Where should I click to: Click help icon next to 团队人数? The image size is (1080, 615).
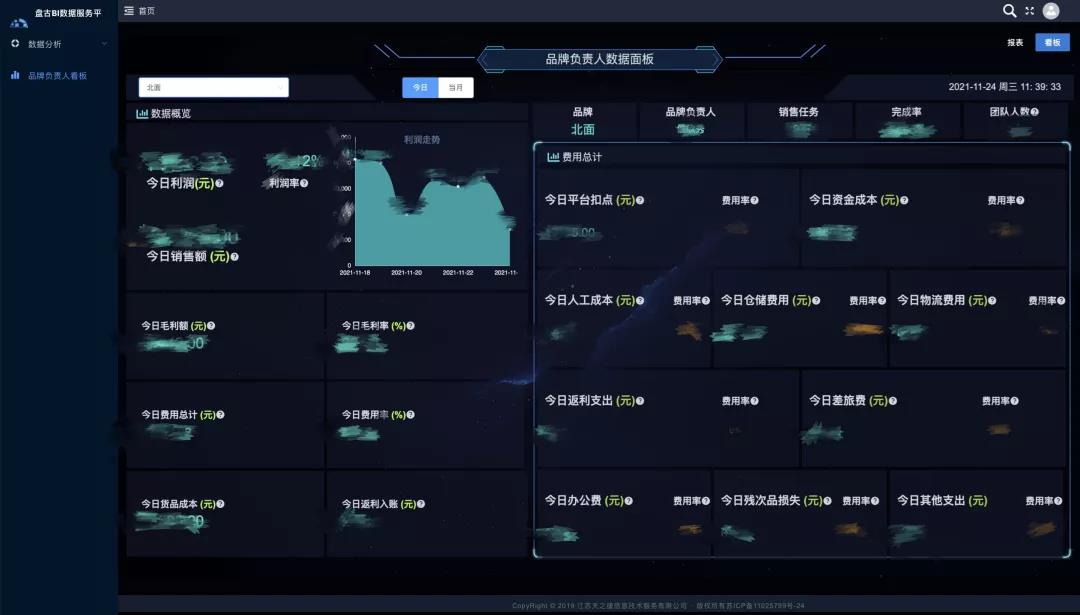coord(1034,112)
